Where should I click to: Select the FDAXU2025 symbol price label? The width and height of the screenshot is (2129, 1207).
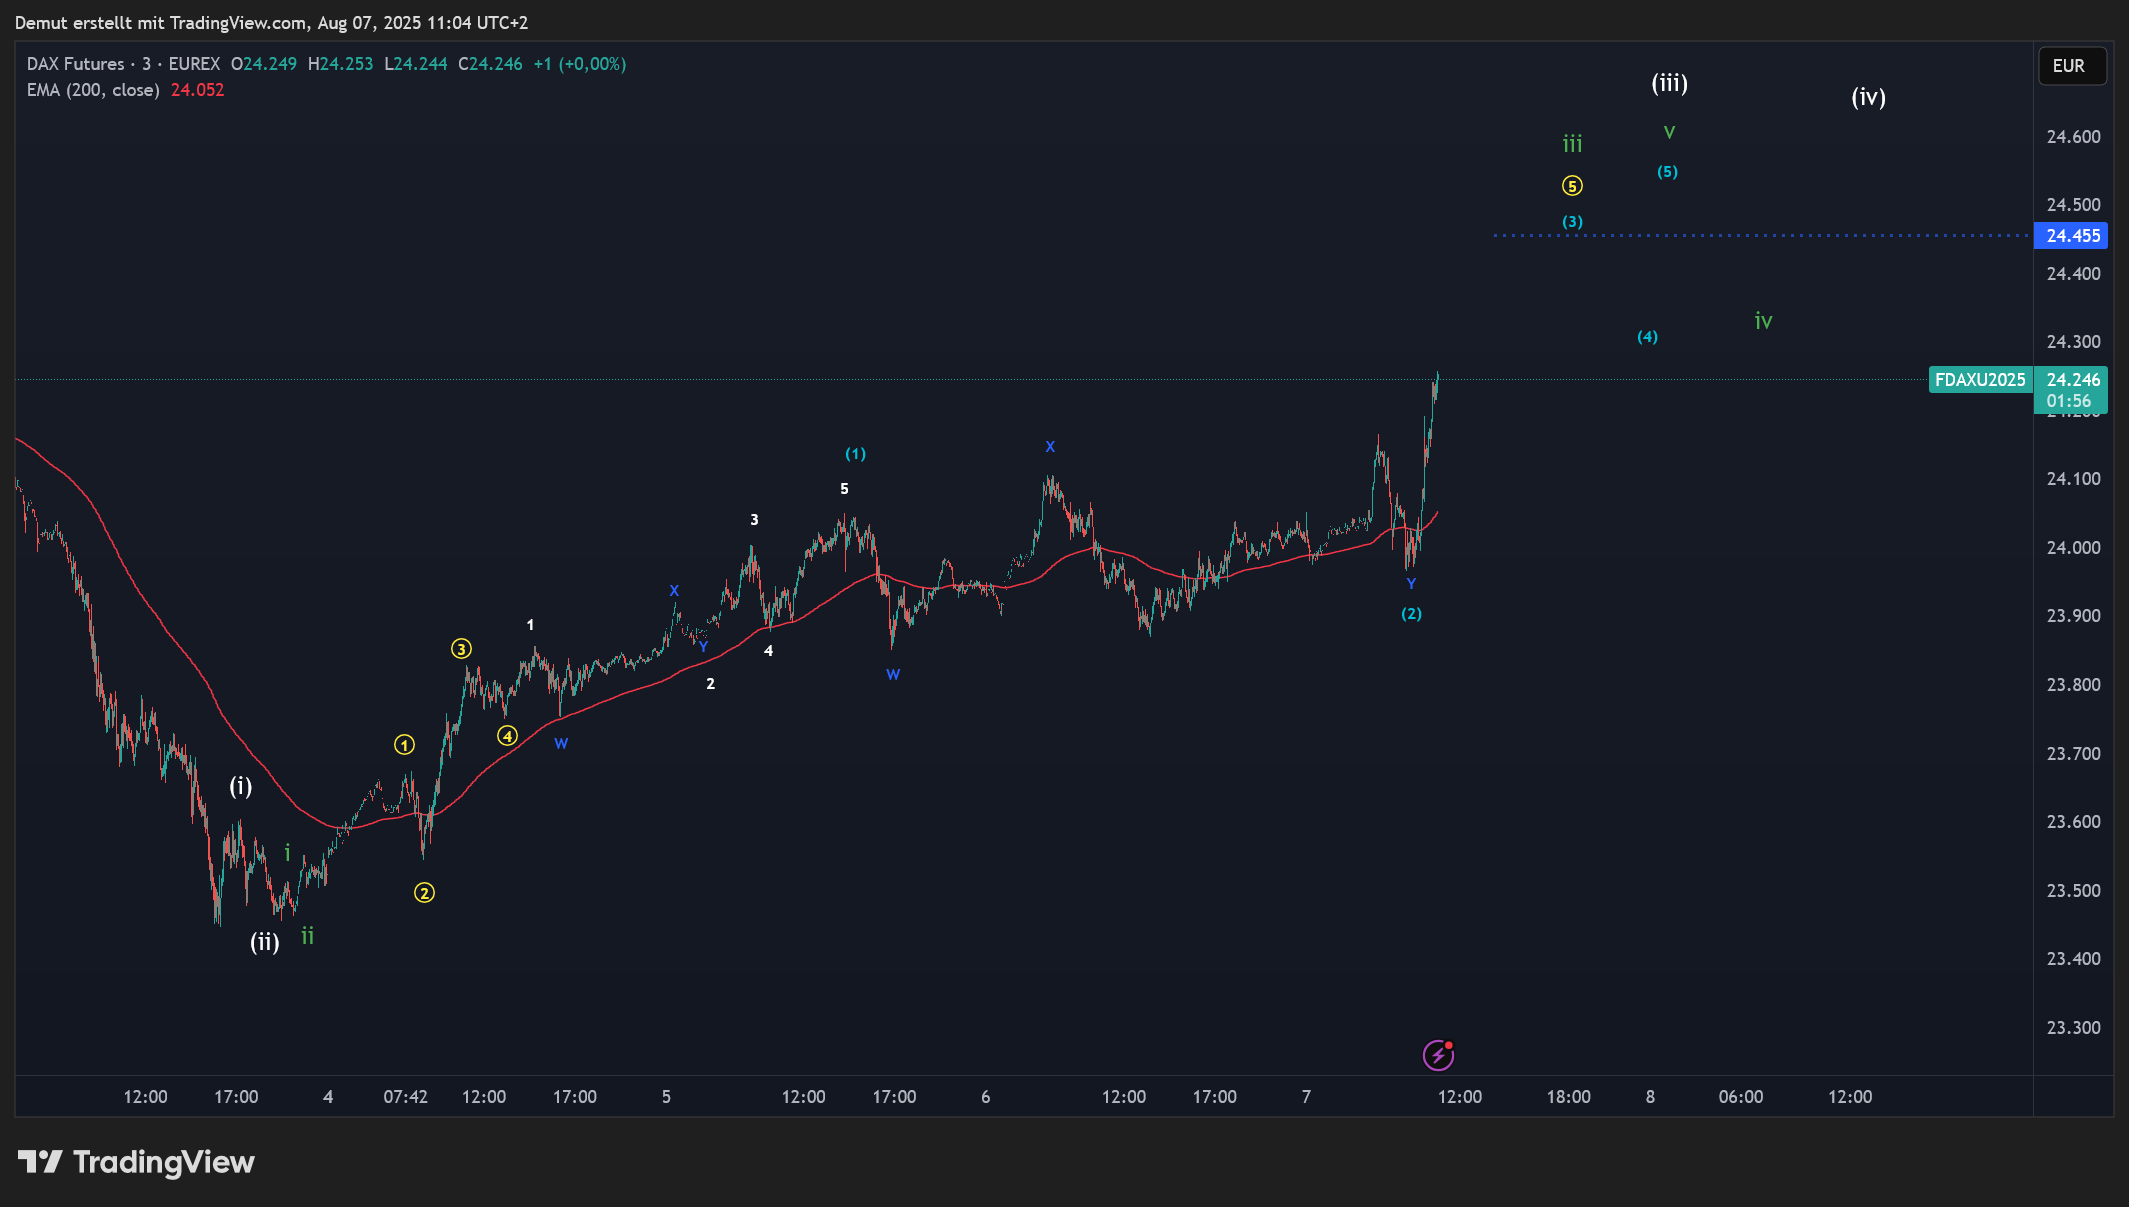[1979, 380]
